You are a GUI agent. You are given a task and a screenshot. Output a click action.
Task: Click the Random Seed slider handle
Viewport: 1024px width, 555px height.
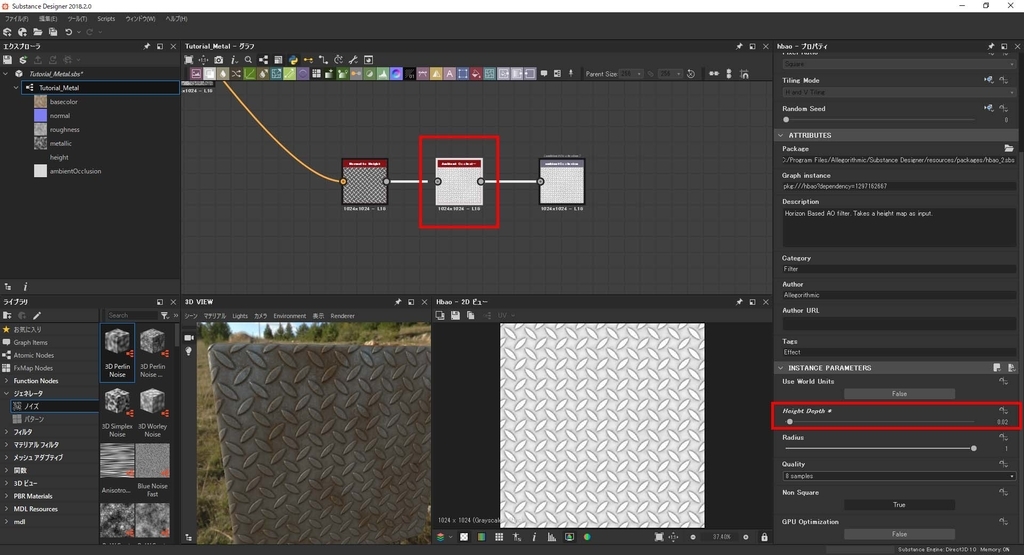coord(786,119)
